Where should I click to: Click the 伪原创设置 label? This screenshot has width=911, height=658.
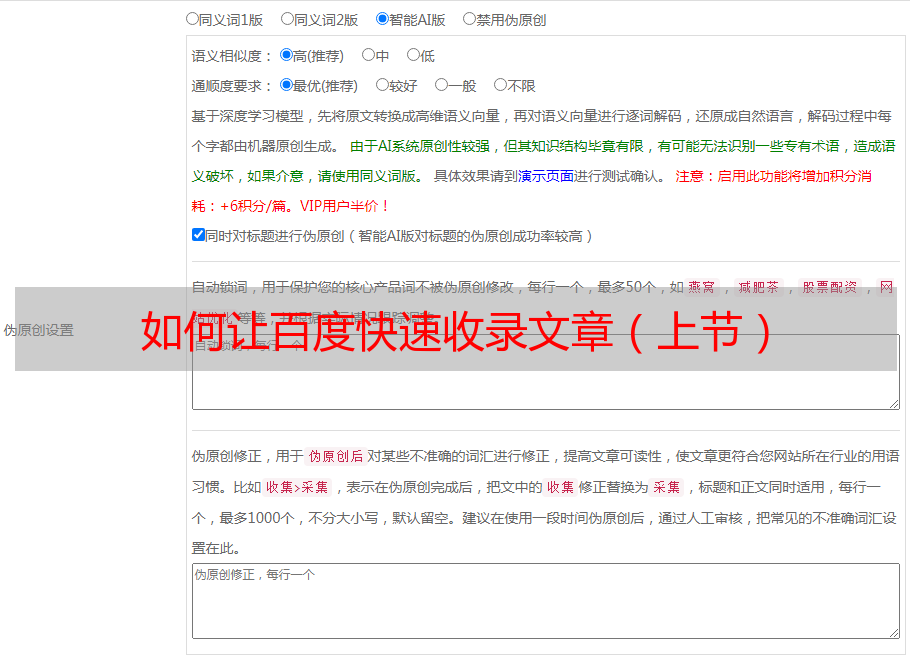[x=39, y=330]
